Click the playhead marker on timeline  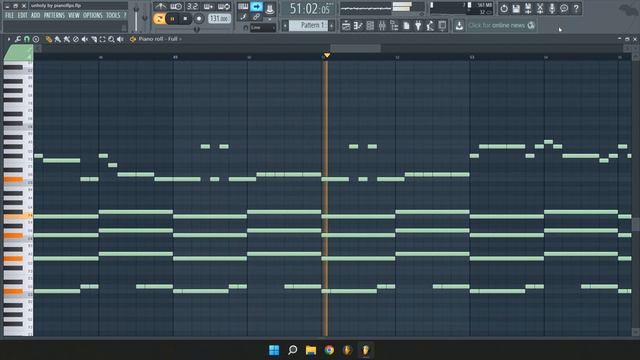(327, 55)
